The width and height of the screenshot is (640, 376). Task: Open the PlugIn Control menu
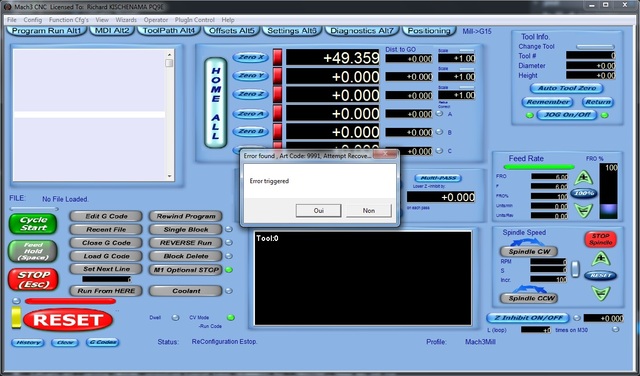pos(195,20)
